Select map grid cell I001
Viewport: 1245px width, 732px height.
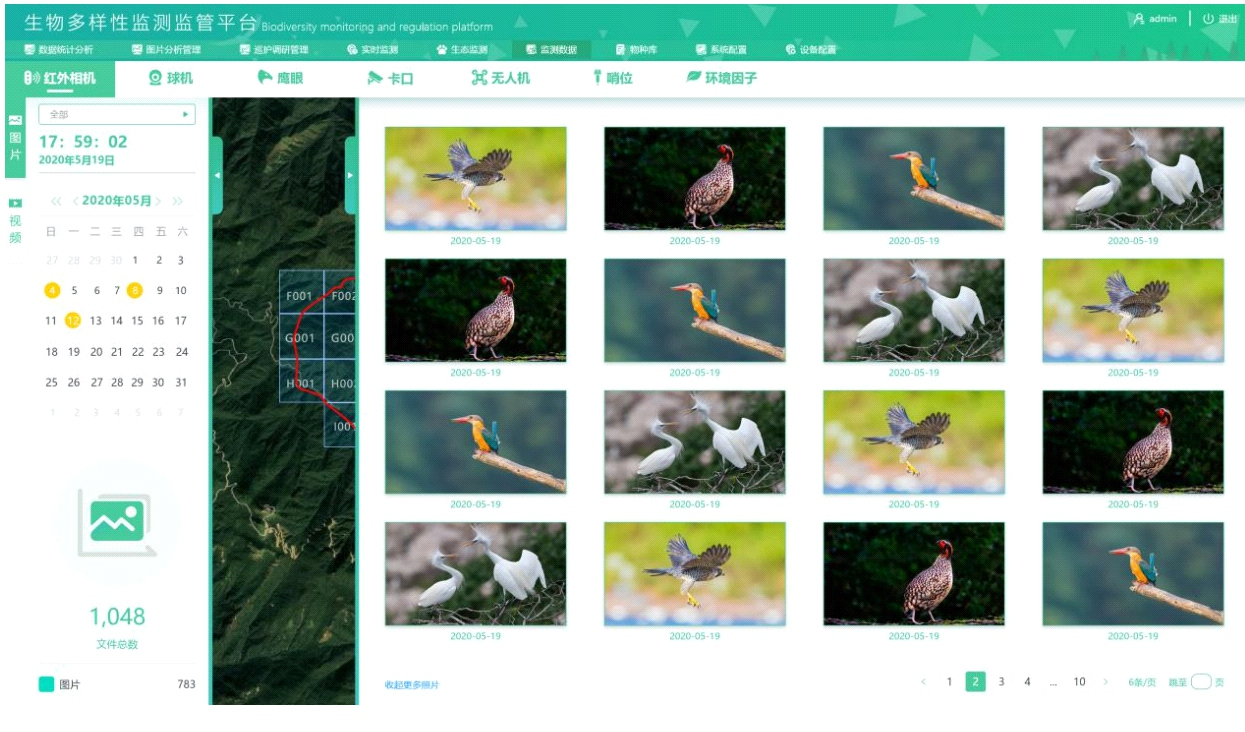342,426
